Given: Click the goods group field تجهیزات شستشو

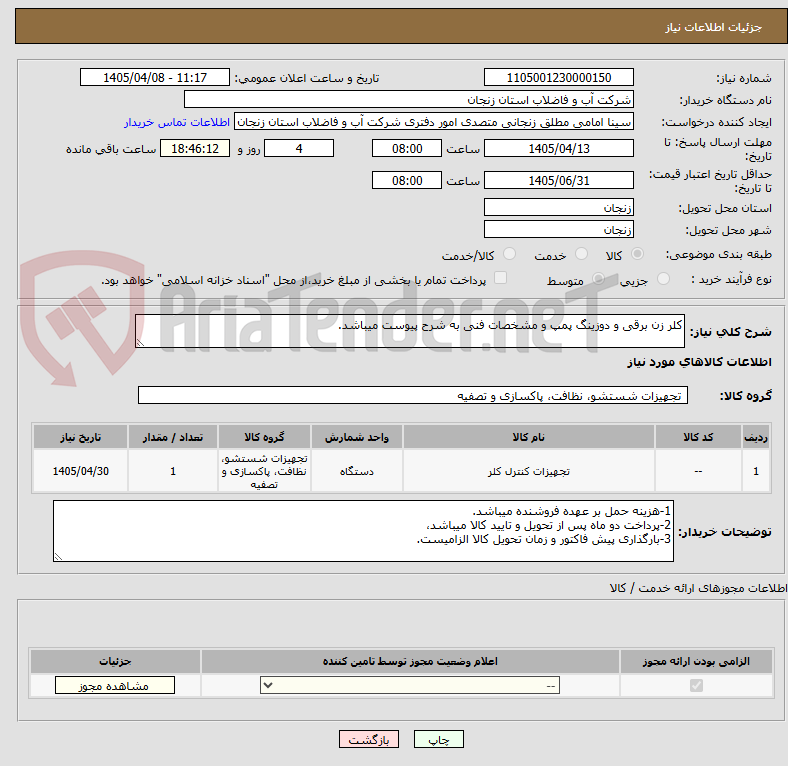Looking at the screenshot, I should [x=413, y=396].
